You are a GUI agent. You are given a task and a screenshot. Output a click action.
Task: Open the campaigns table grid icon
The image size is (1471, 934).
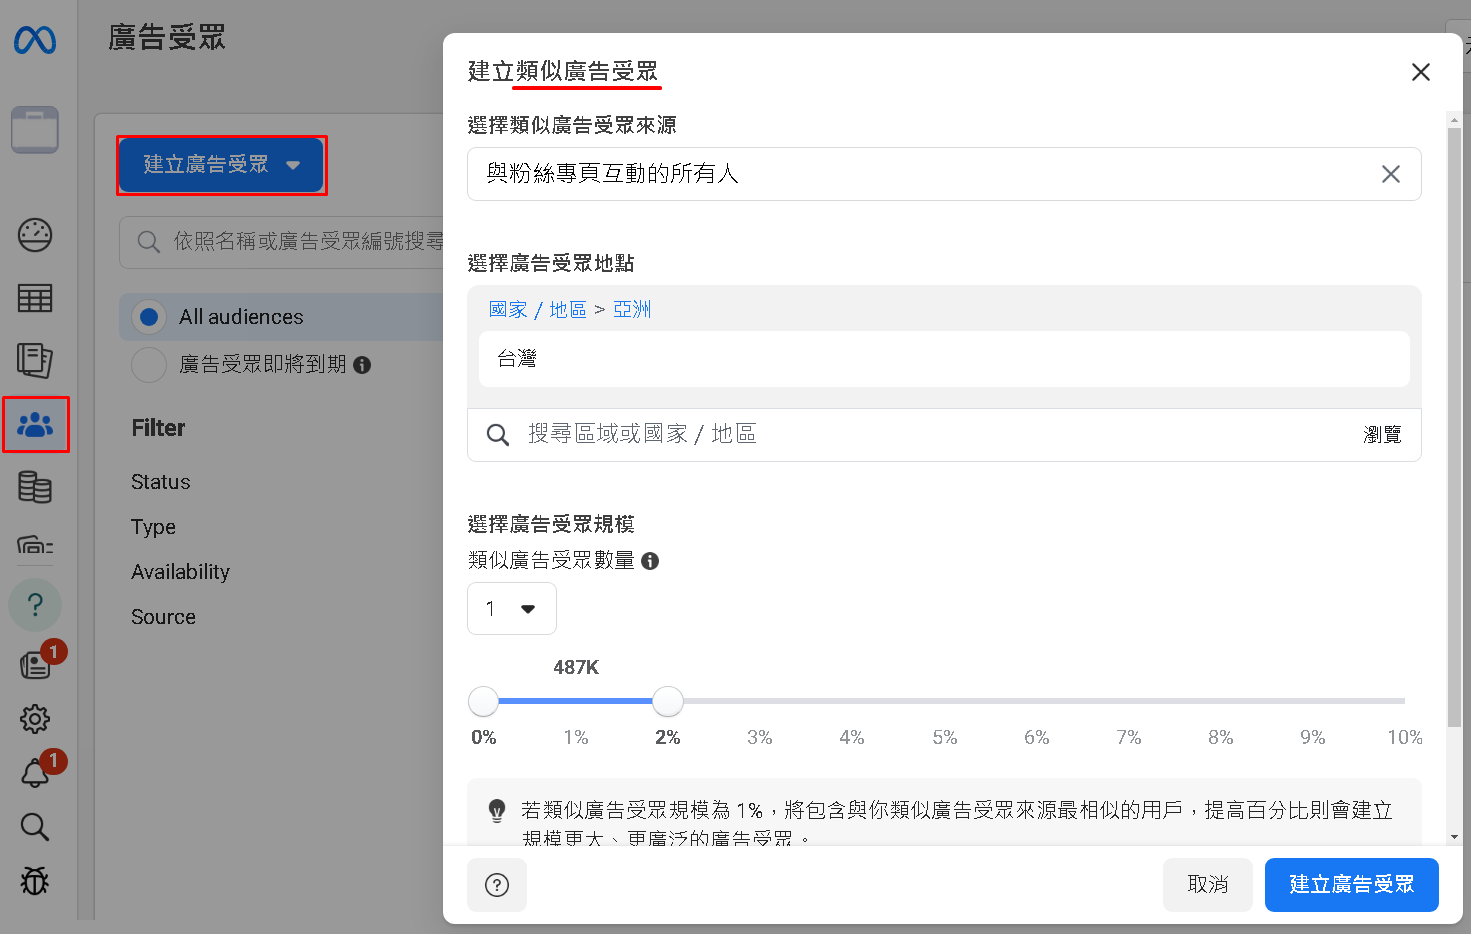(x=35, y=298)
